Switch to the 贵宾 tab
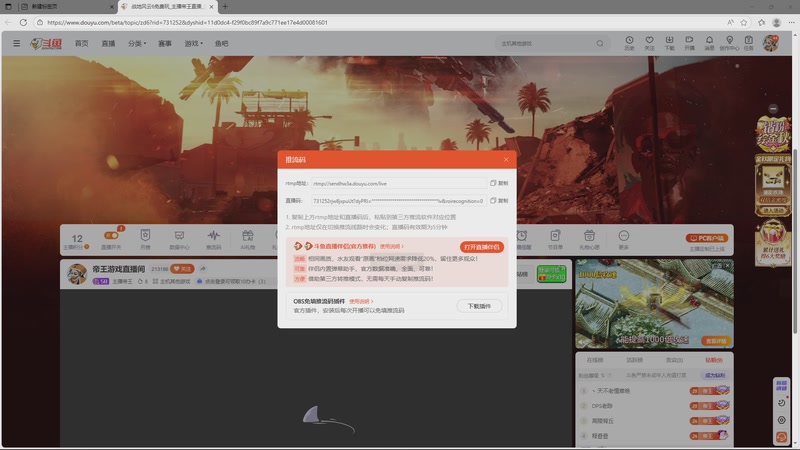Viewport: 800px width, 450px height. [x=674, y=360]
